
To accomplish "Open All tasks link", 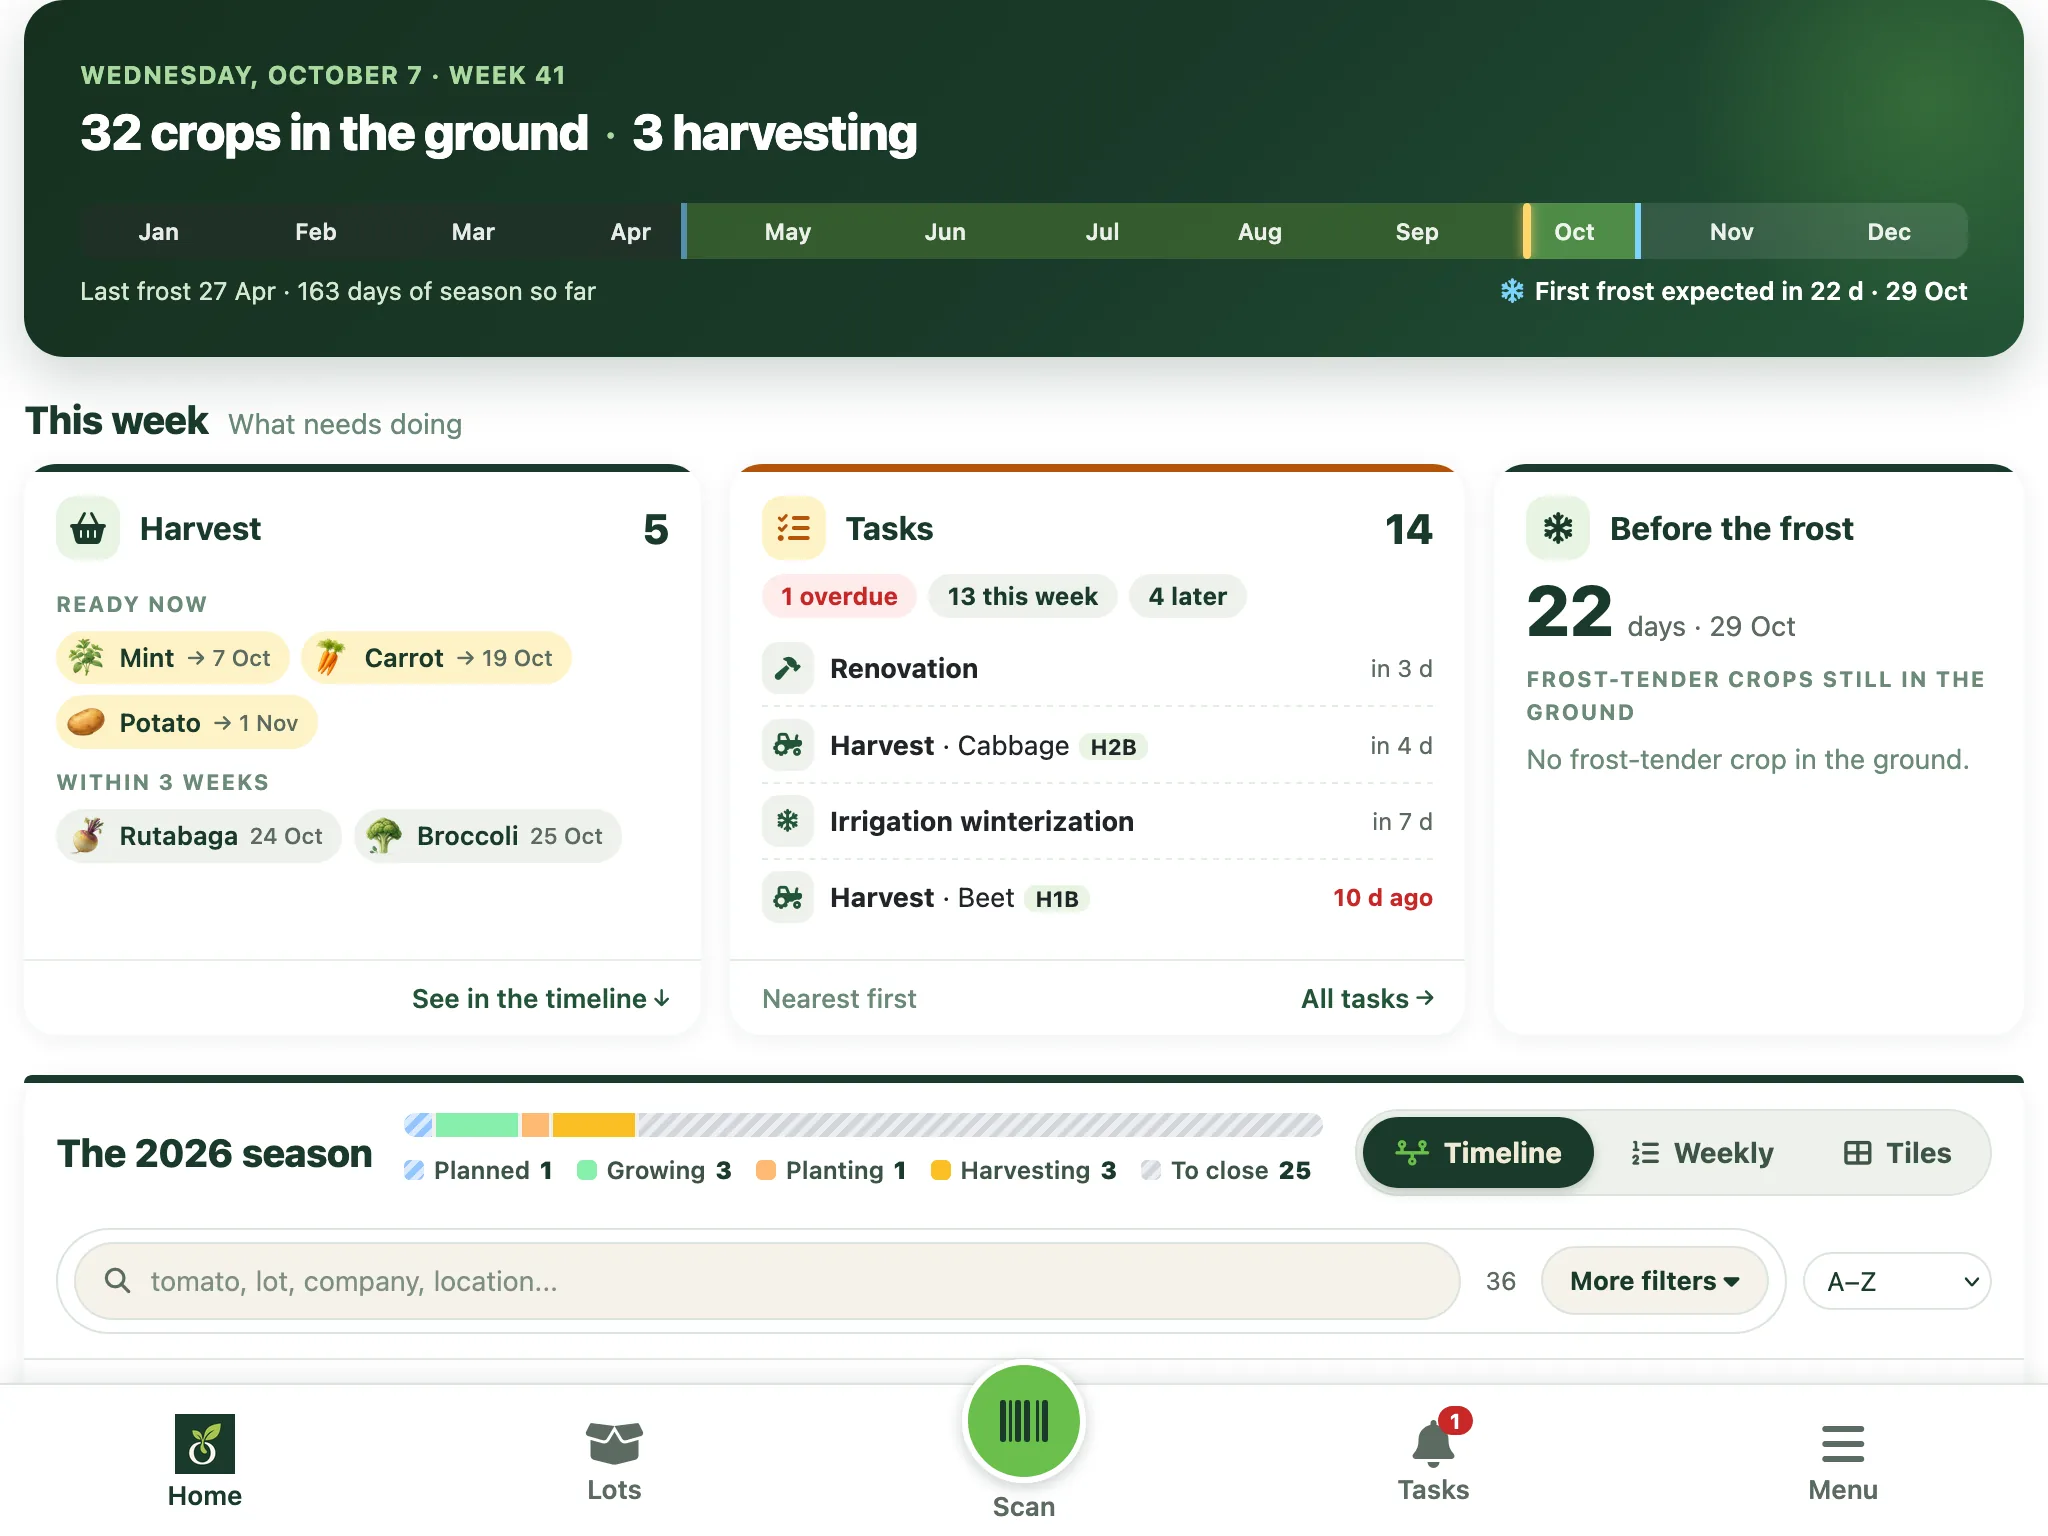I will click(x=1367, y=998).
